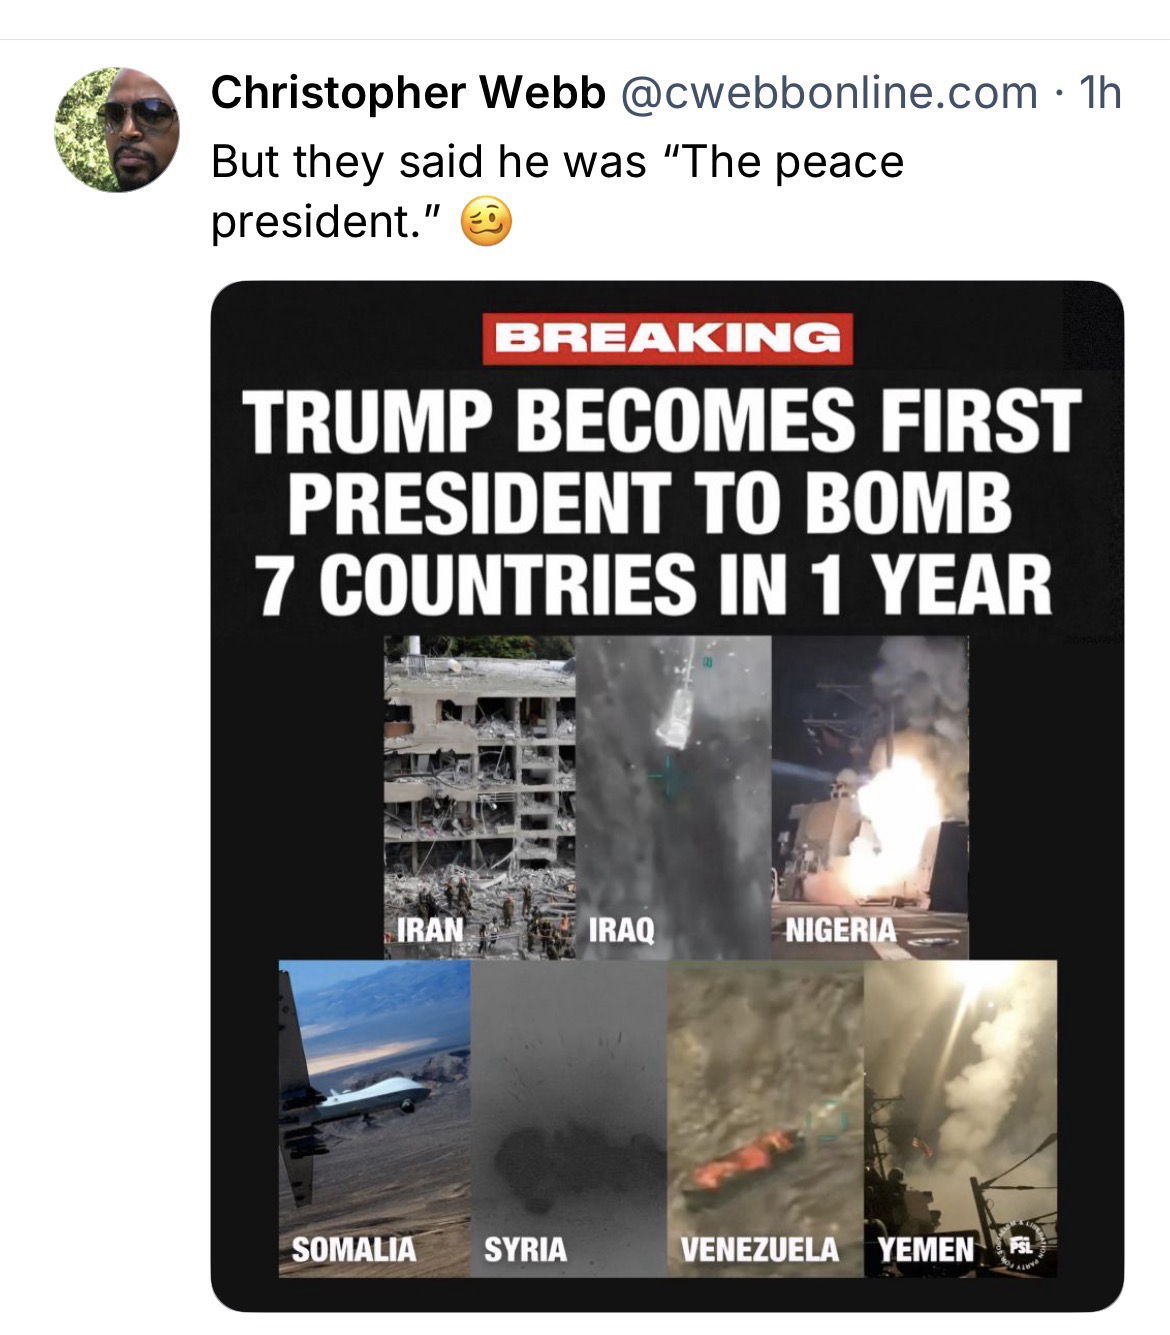
Task: Click the @cwebbonline.com handle
Action: (829, 93)
